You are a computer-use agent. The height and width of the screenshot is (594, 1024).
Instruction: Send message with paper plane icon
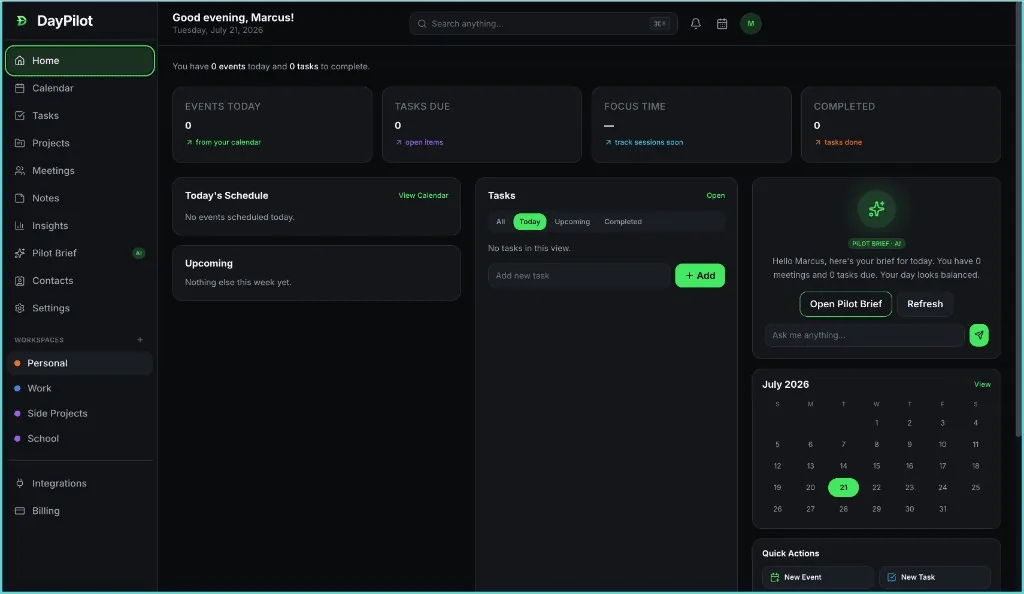[x=978, y=336]
